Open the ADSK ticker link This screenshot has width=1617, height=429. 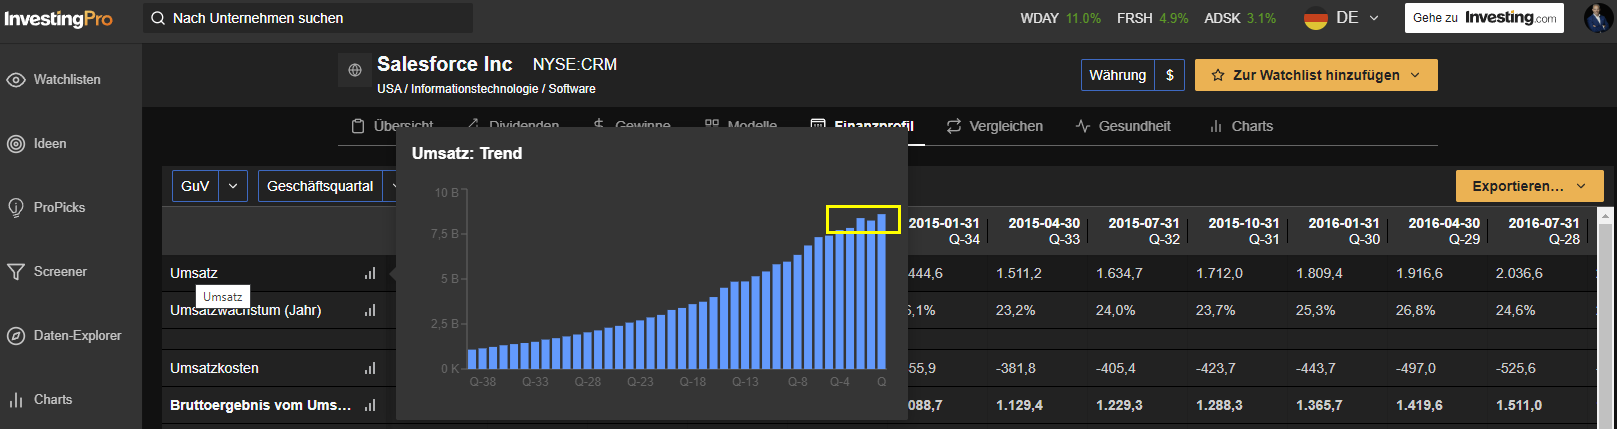(x=1240, y=18)
